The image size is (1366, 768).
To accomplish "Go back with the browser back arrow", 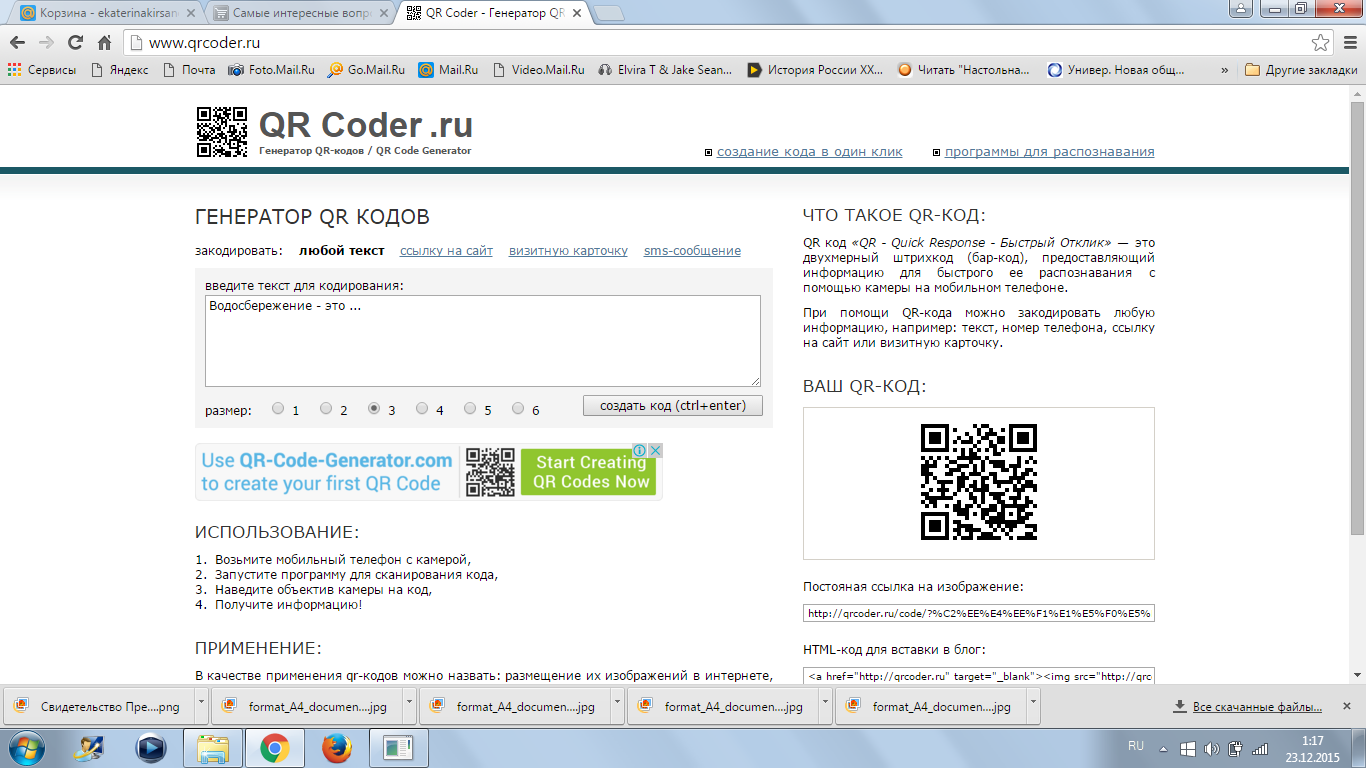I will [17, 43].
